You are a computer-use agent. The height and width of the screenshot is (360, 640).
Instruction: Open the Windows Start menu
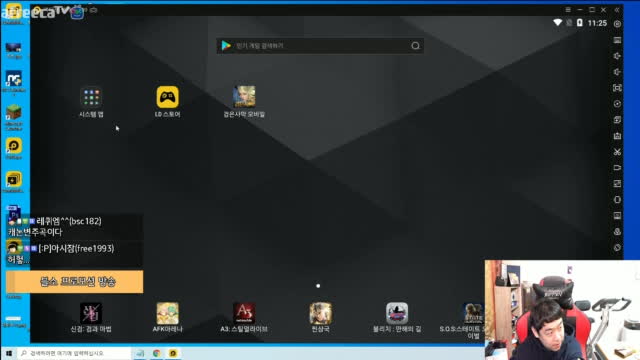[9, 353]
